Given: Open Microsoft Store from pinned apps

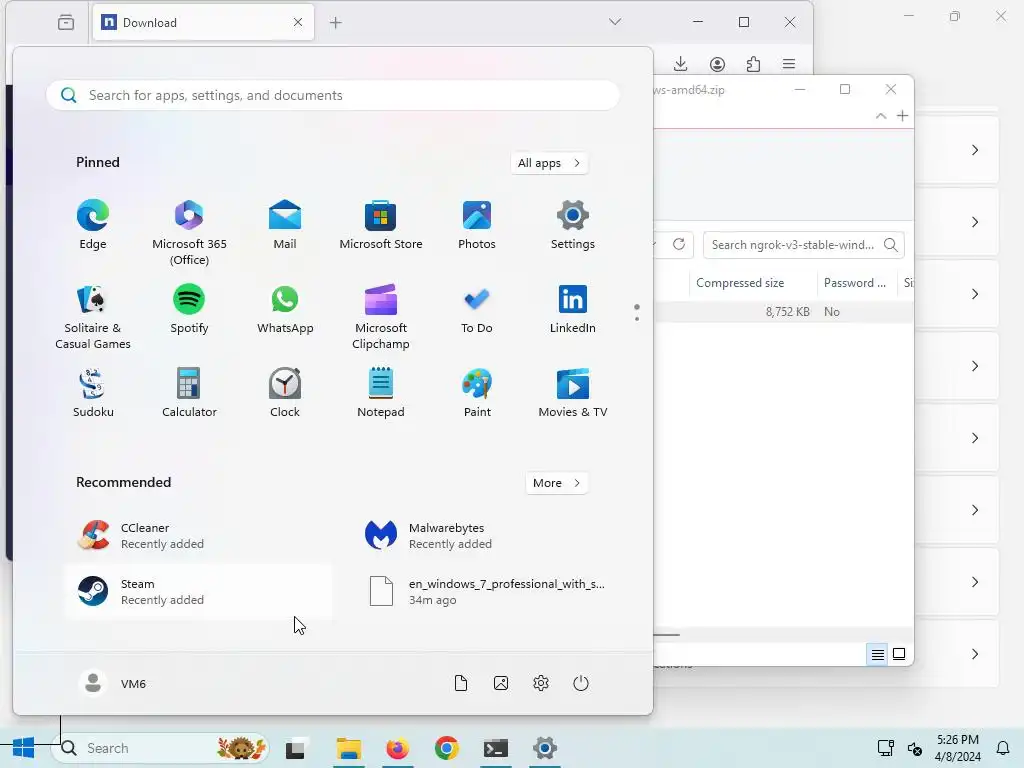Looking at the screenshot, I should coord(381,225).
